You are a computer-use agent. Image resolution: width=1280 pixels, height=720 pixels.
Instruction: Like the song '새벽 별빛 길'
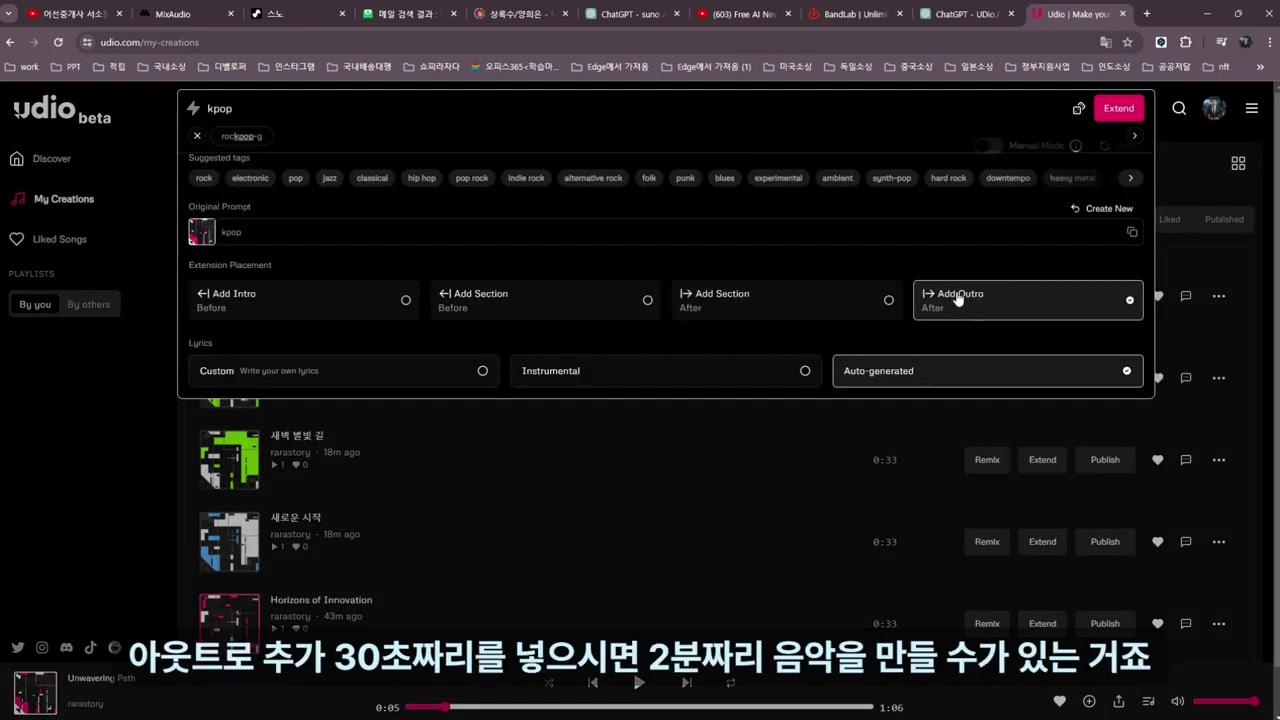coord(1158,460)
